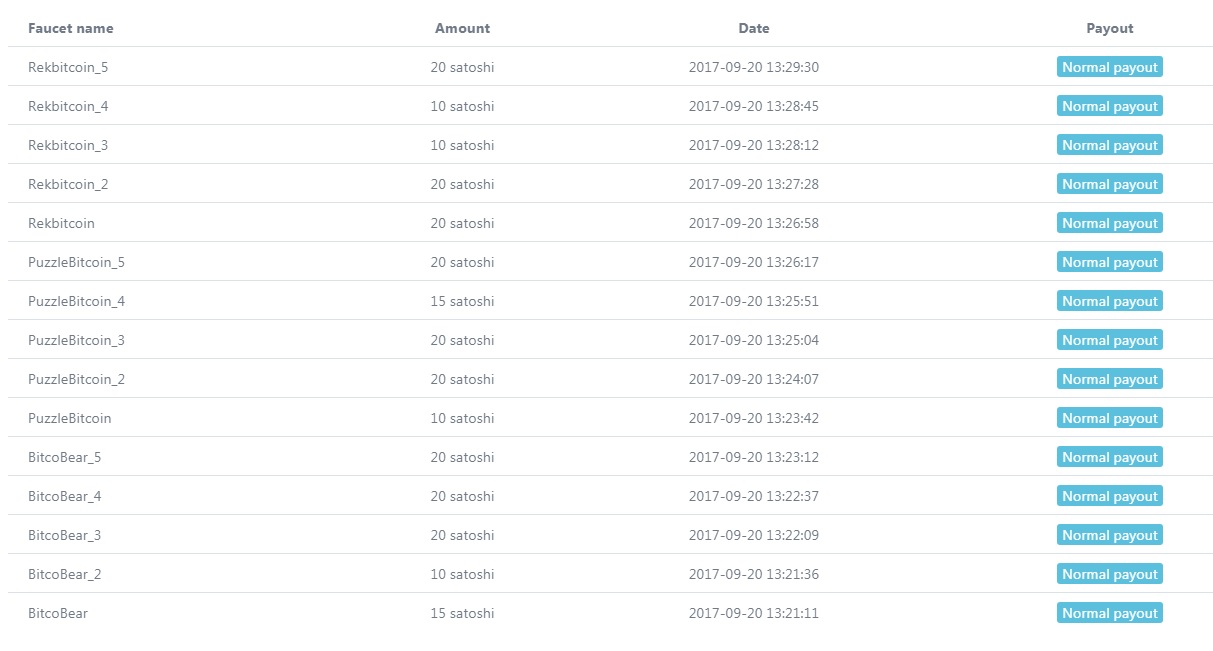Screen dimensions: 1213x651
Task: Open the PuzzleBitcoin_5 faucet entry
Action: (x=76, y=262)
